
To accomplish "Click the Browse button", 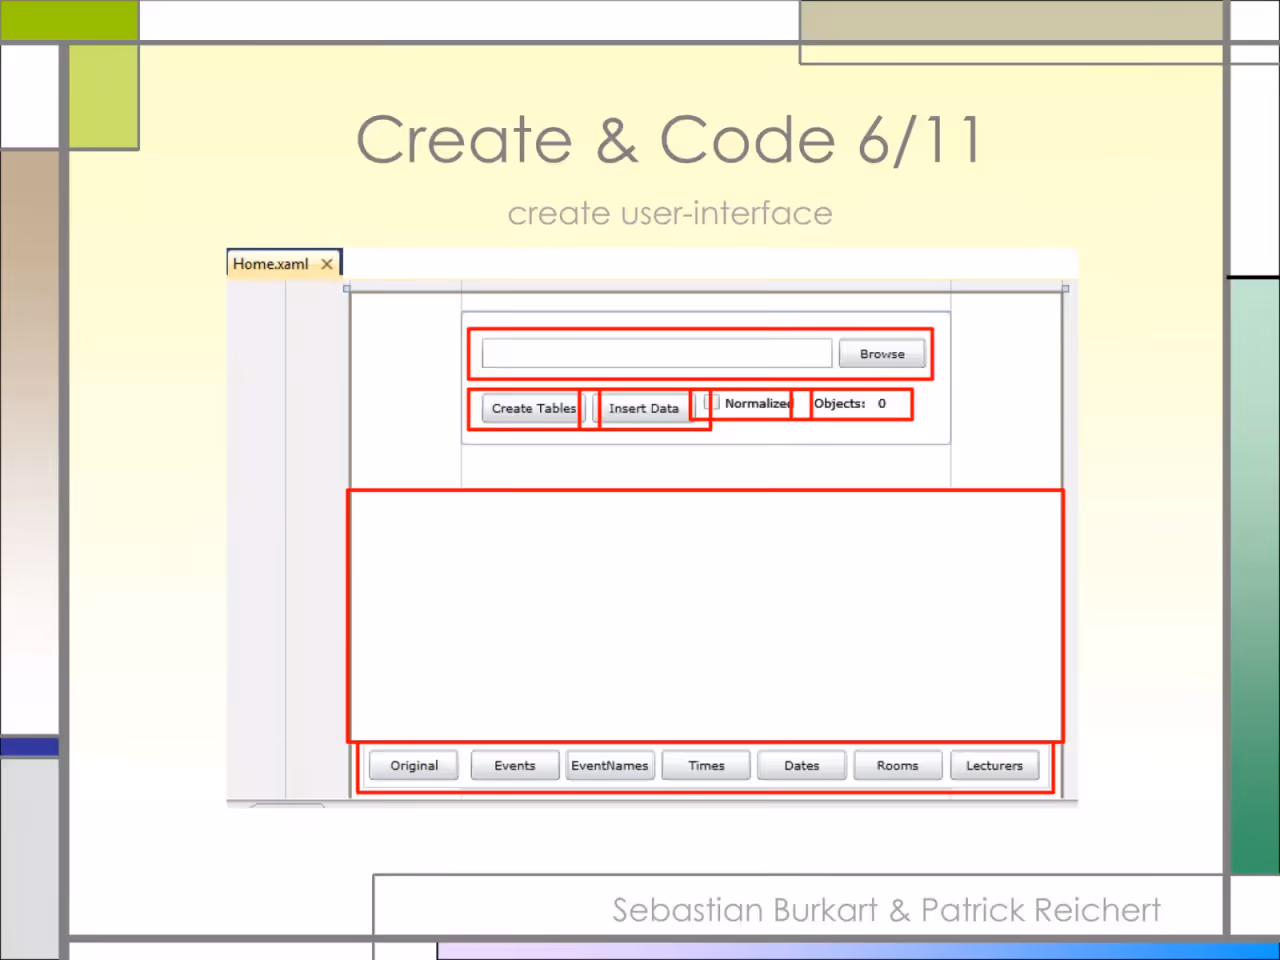I will click(x=882, y=354).
